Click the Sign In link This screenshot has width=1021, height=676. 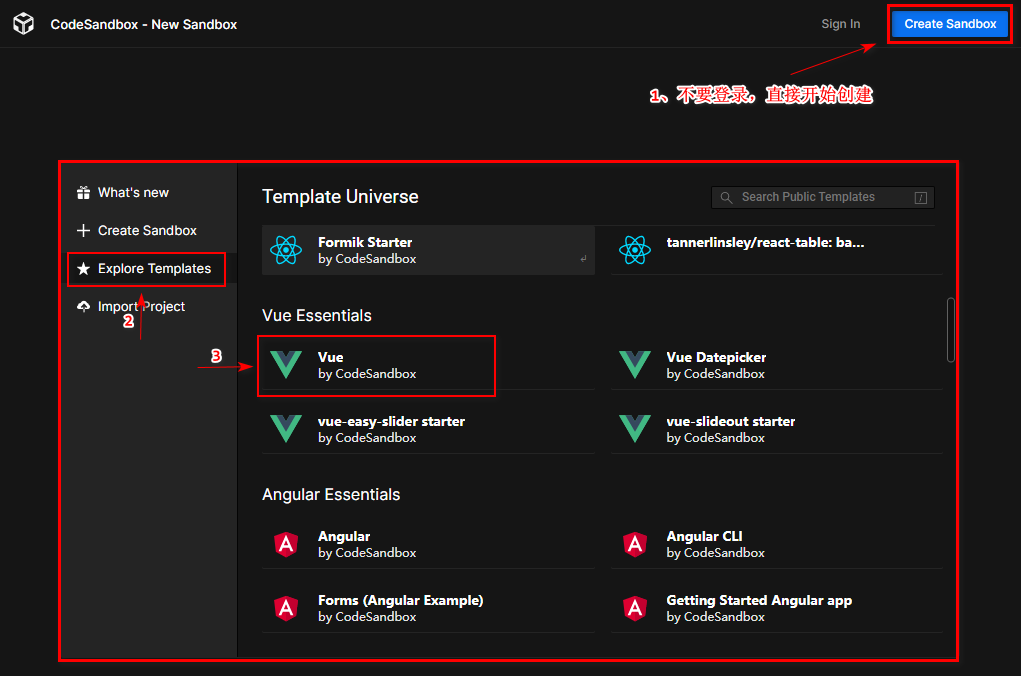[x=841, y=24]
